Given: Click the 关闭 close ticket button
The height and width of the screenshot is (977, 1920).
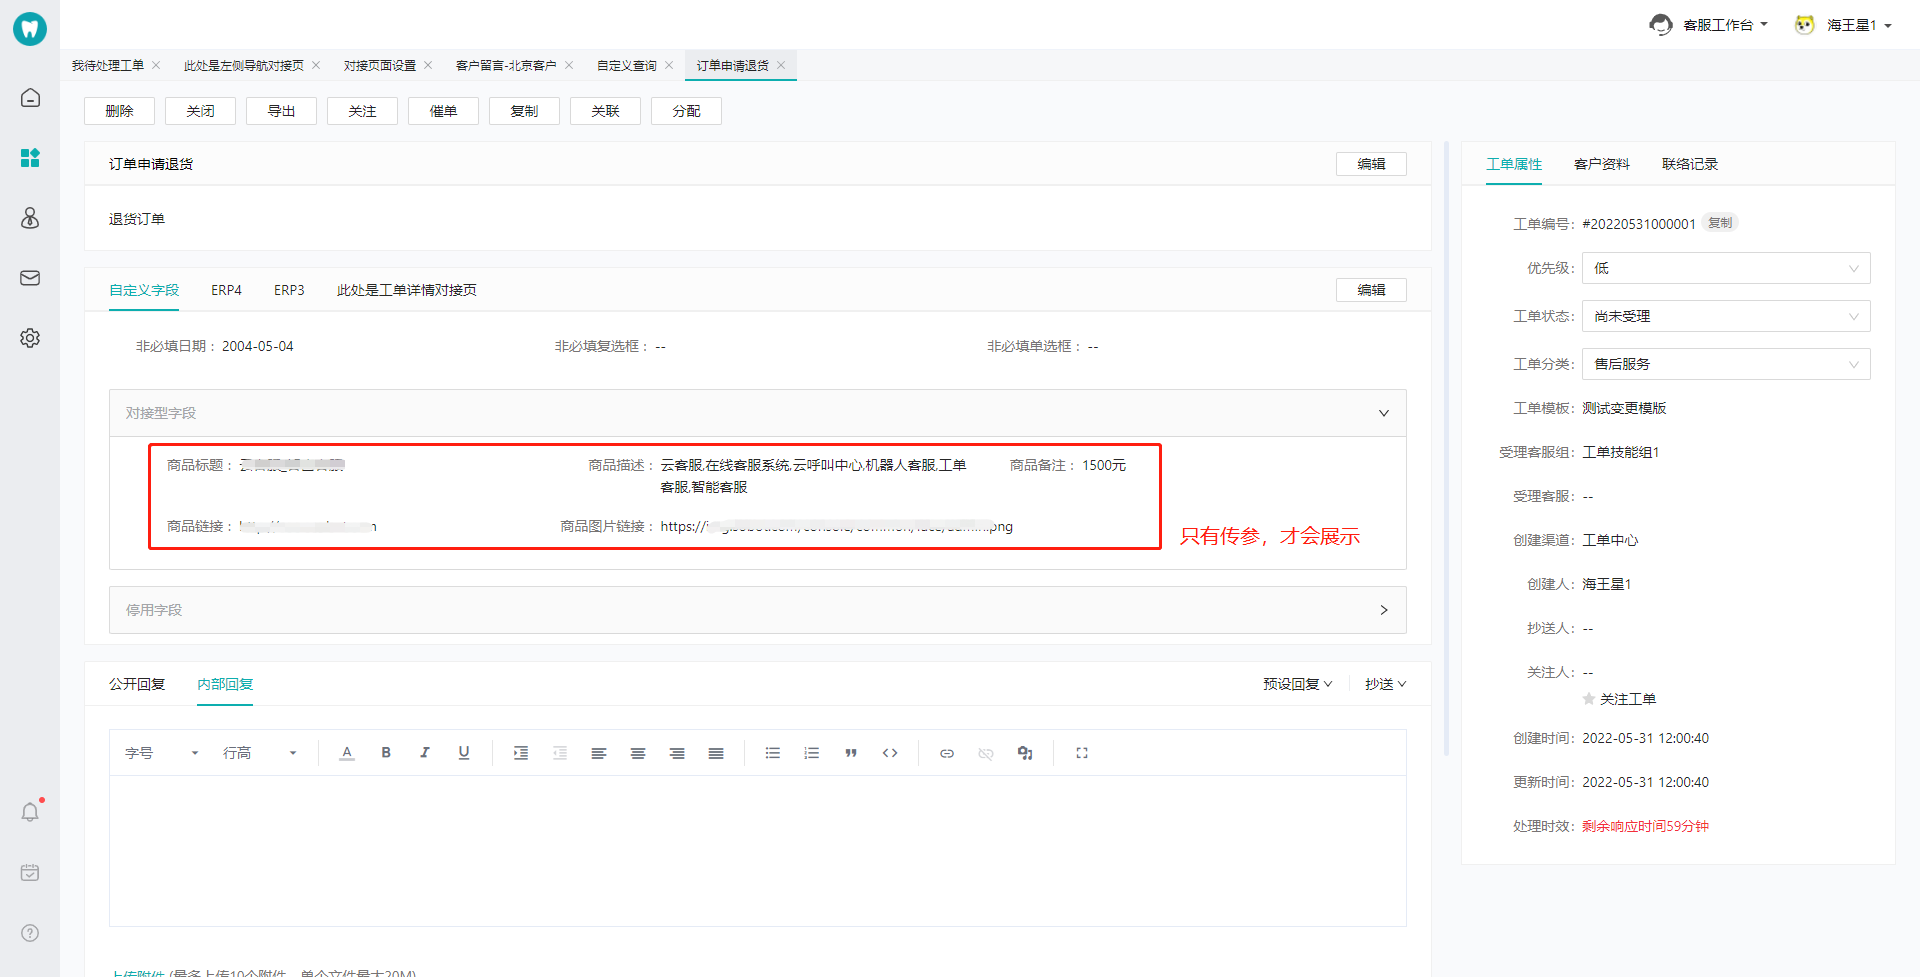Looking at the screenshot, I should coord(200,111).
